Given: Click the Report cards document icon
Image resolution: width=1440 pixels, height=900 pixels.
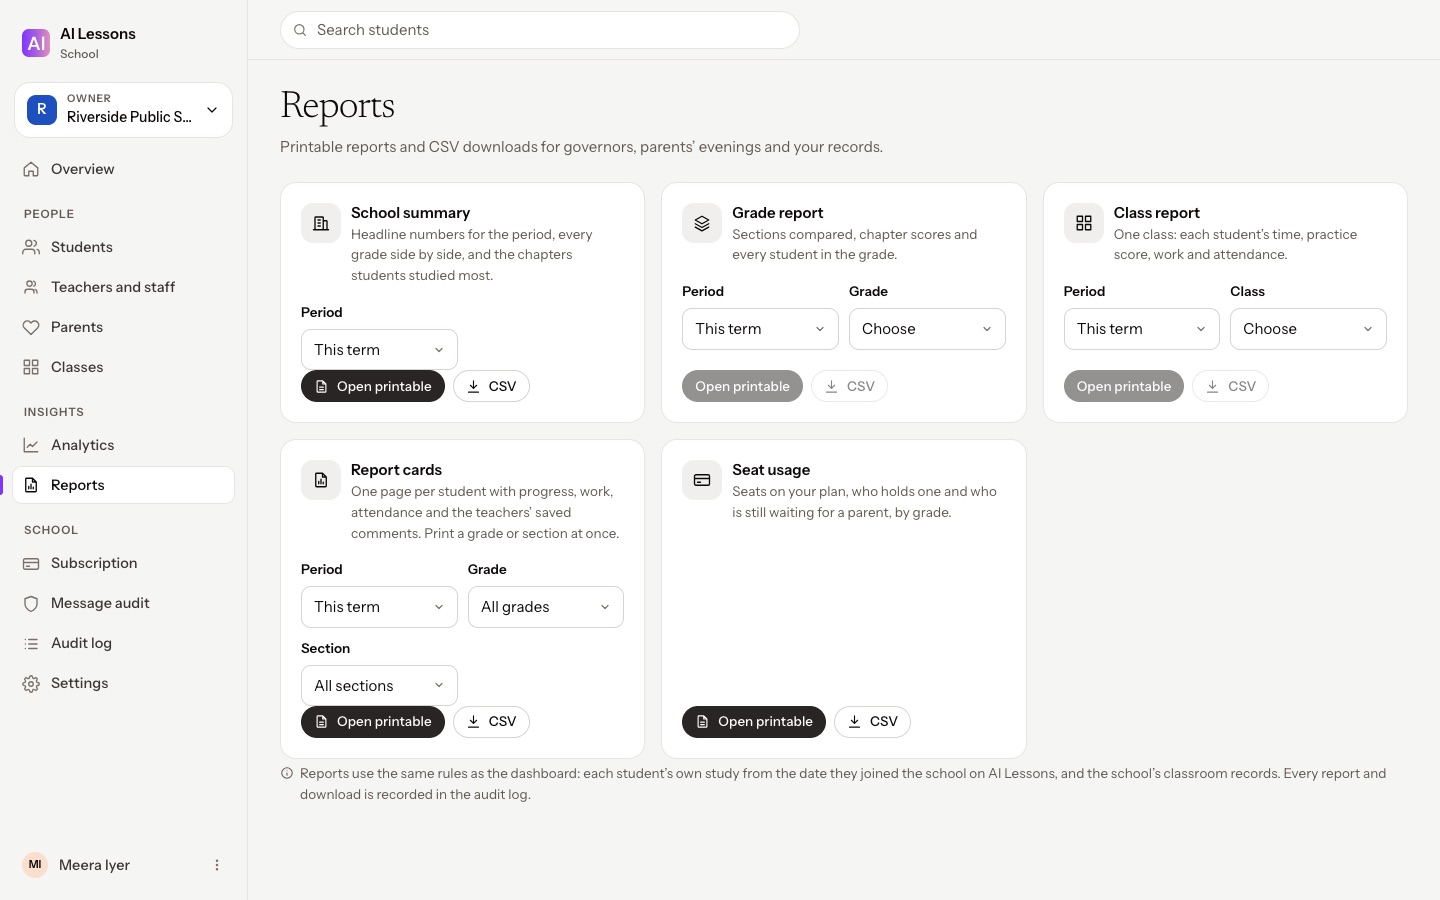Looking at the screenshot, I should pyautogui.click(x=321, y=480).
